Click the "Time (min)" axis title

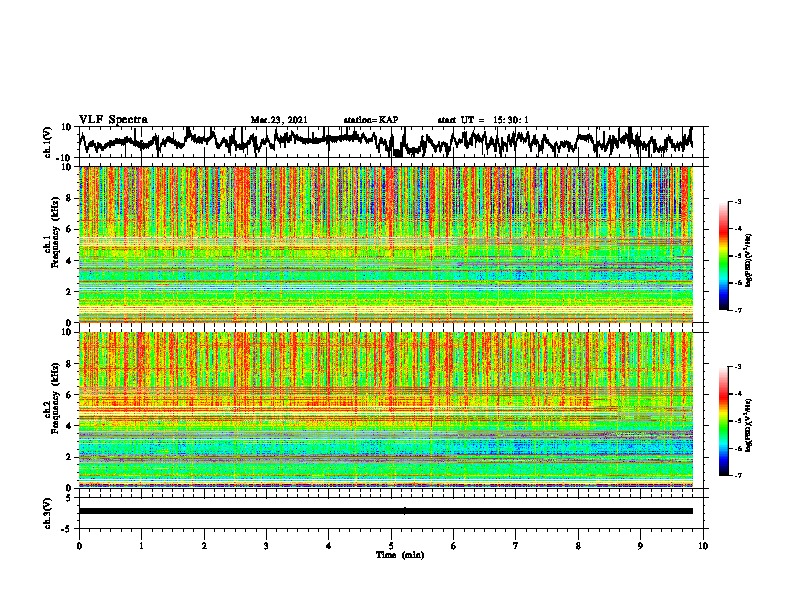400,555
